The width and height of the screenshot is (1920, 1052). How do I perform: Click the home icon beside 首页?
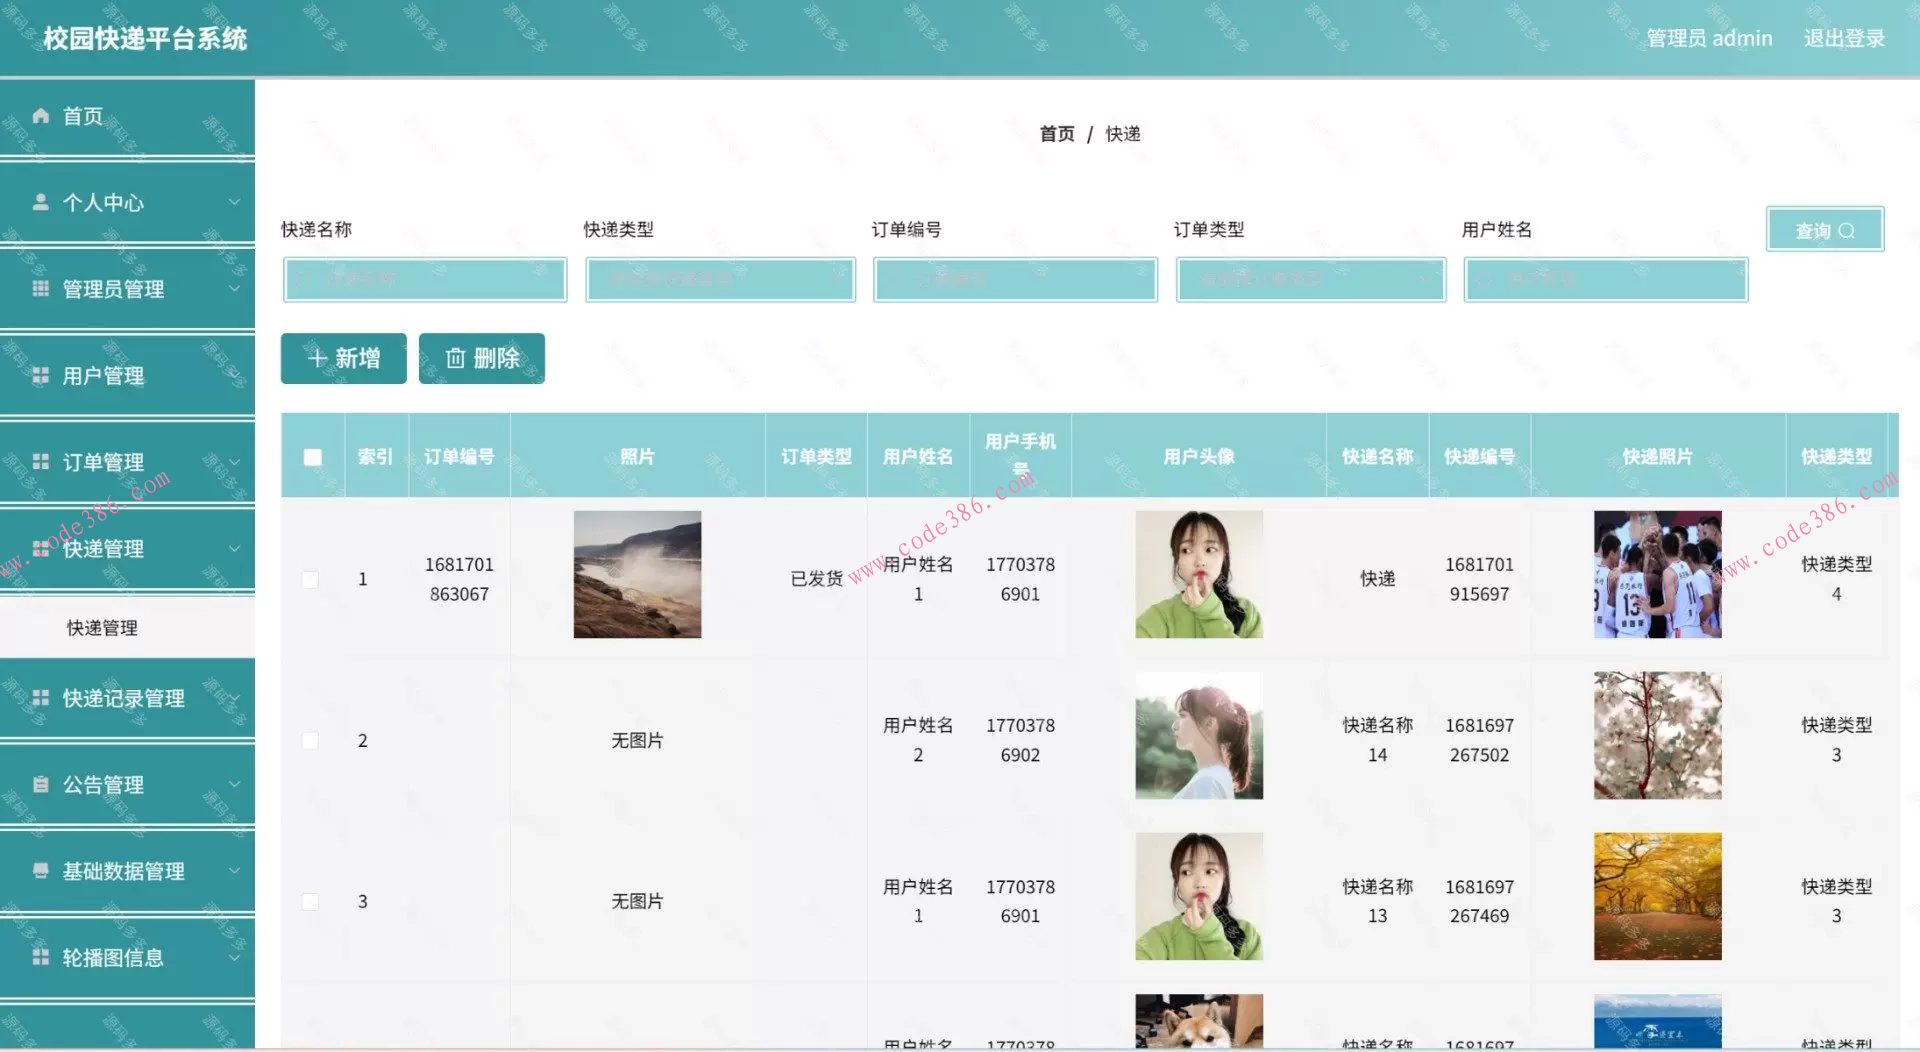[41, 116]
